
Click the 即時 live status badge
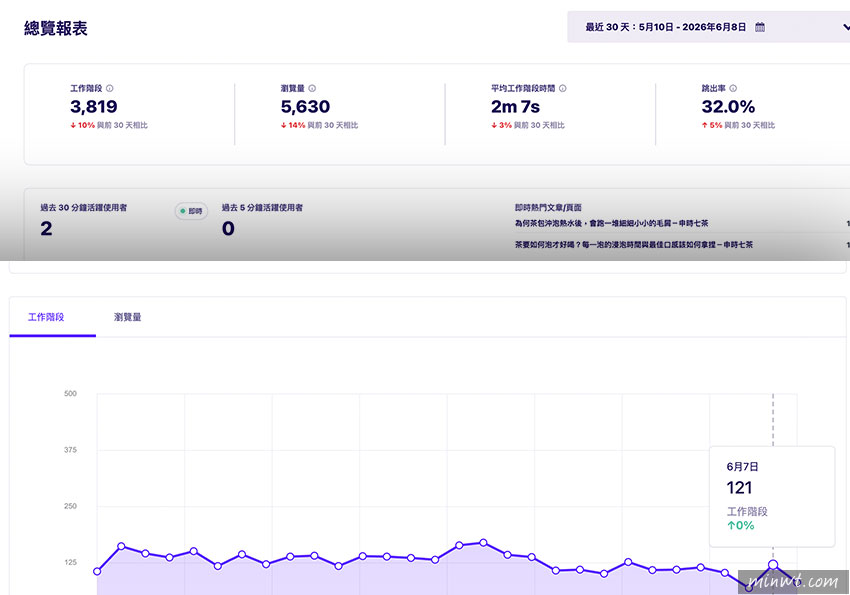click(x=191, y=211)
